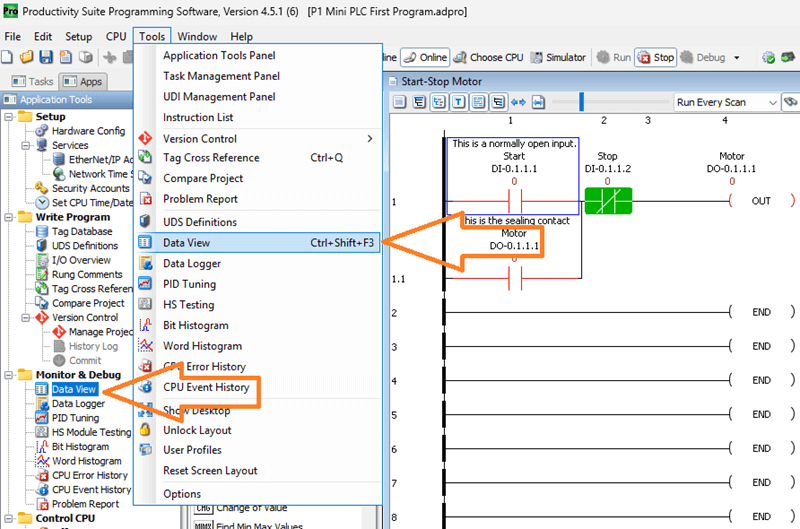Click the Open project folder icon
Screen dimensions: 800x529
(x=27, y=58)
